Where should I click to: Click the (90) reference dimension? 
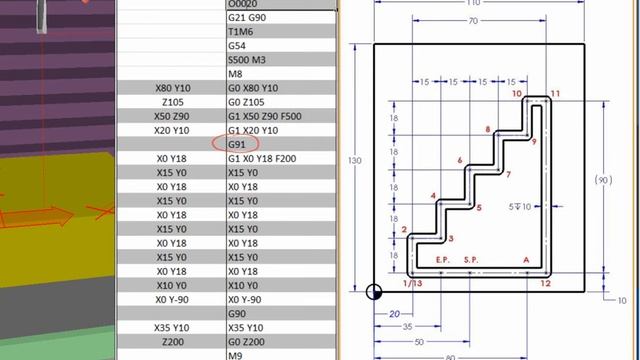click(604, 180)
